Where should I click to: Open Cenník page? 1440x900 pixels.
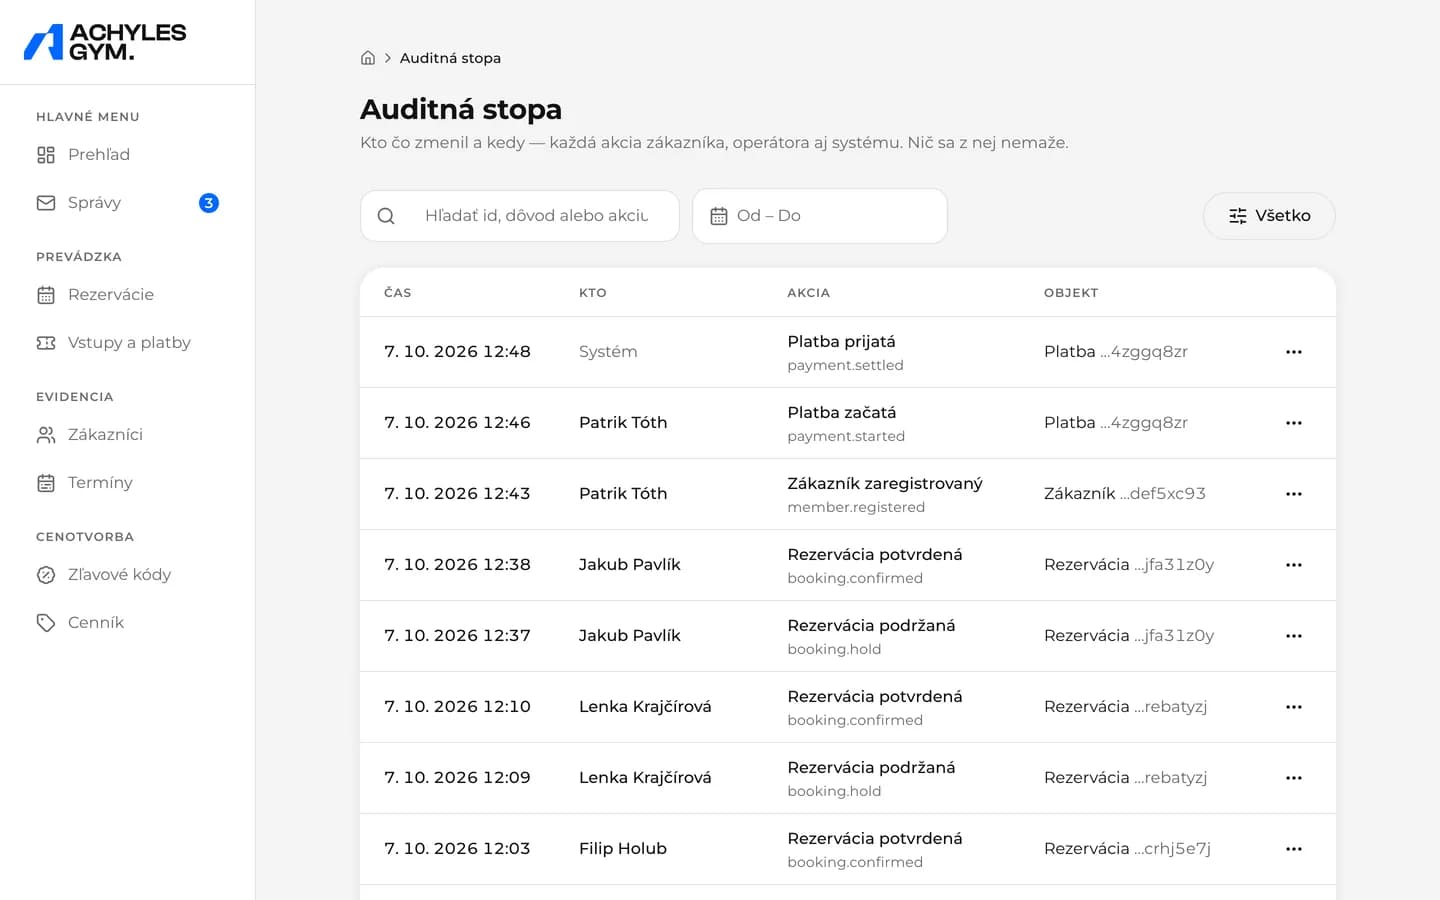(x=127, y=623)
